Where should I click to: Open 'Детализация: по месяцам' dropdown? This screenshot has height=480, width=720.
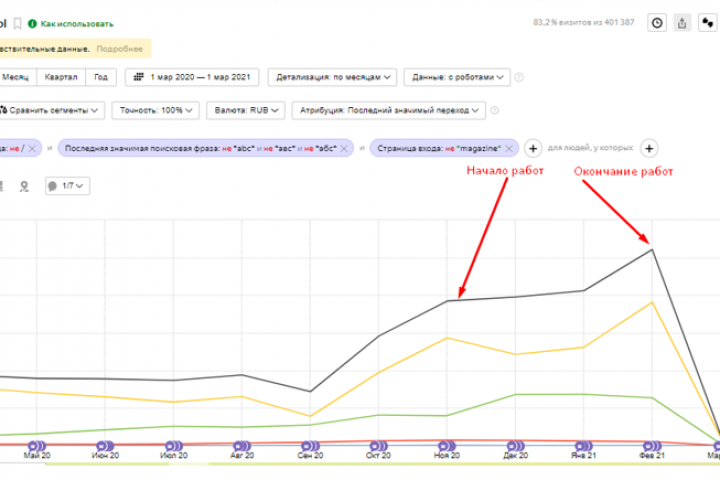coord(332,77)
